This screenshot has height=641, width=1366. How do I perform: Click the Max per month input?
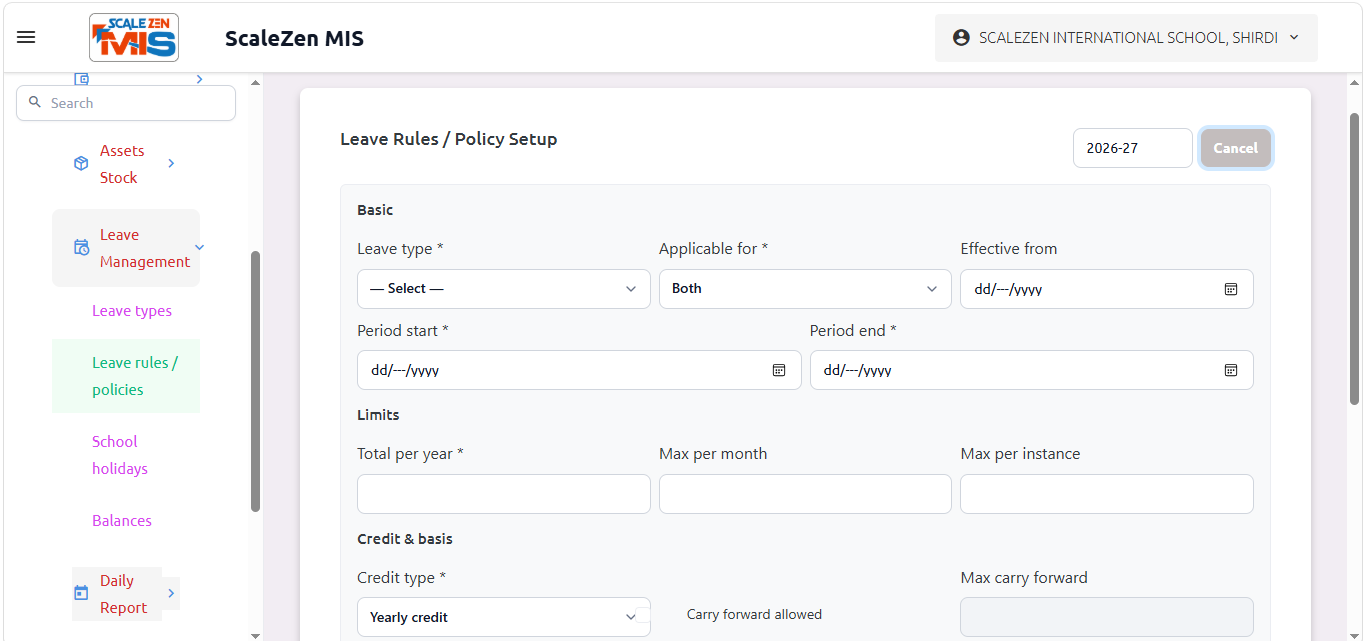(805, 494)
